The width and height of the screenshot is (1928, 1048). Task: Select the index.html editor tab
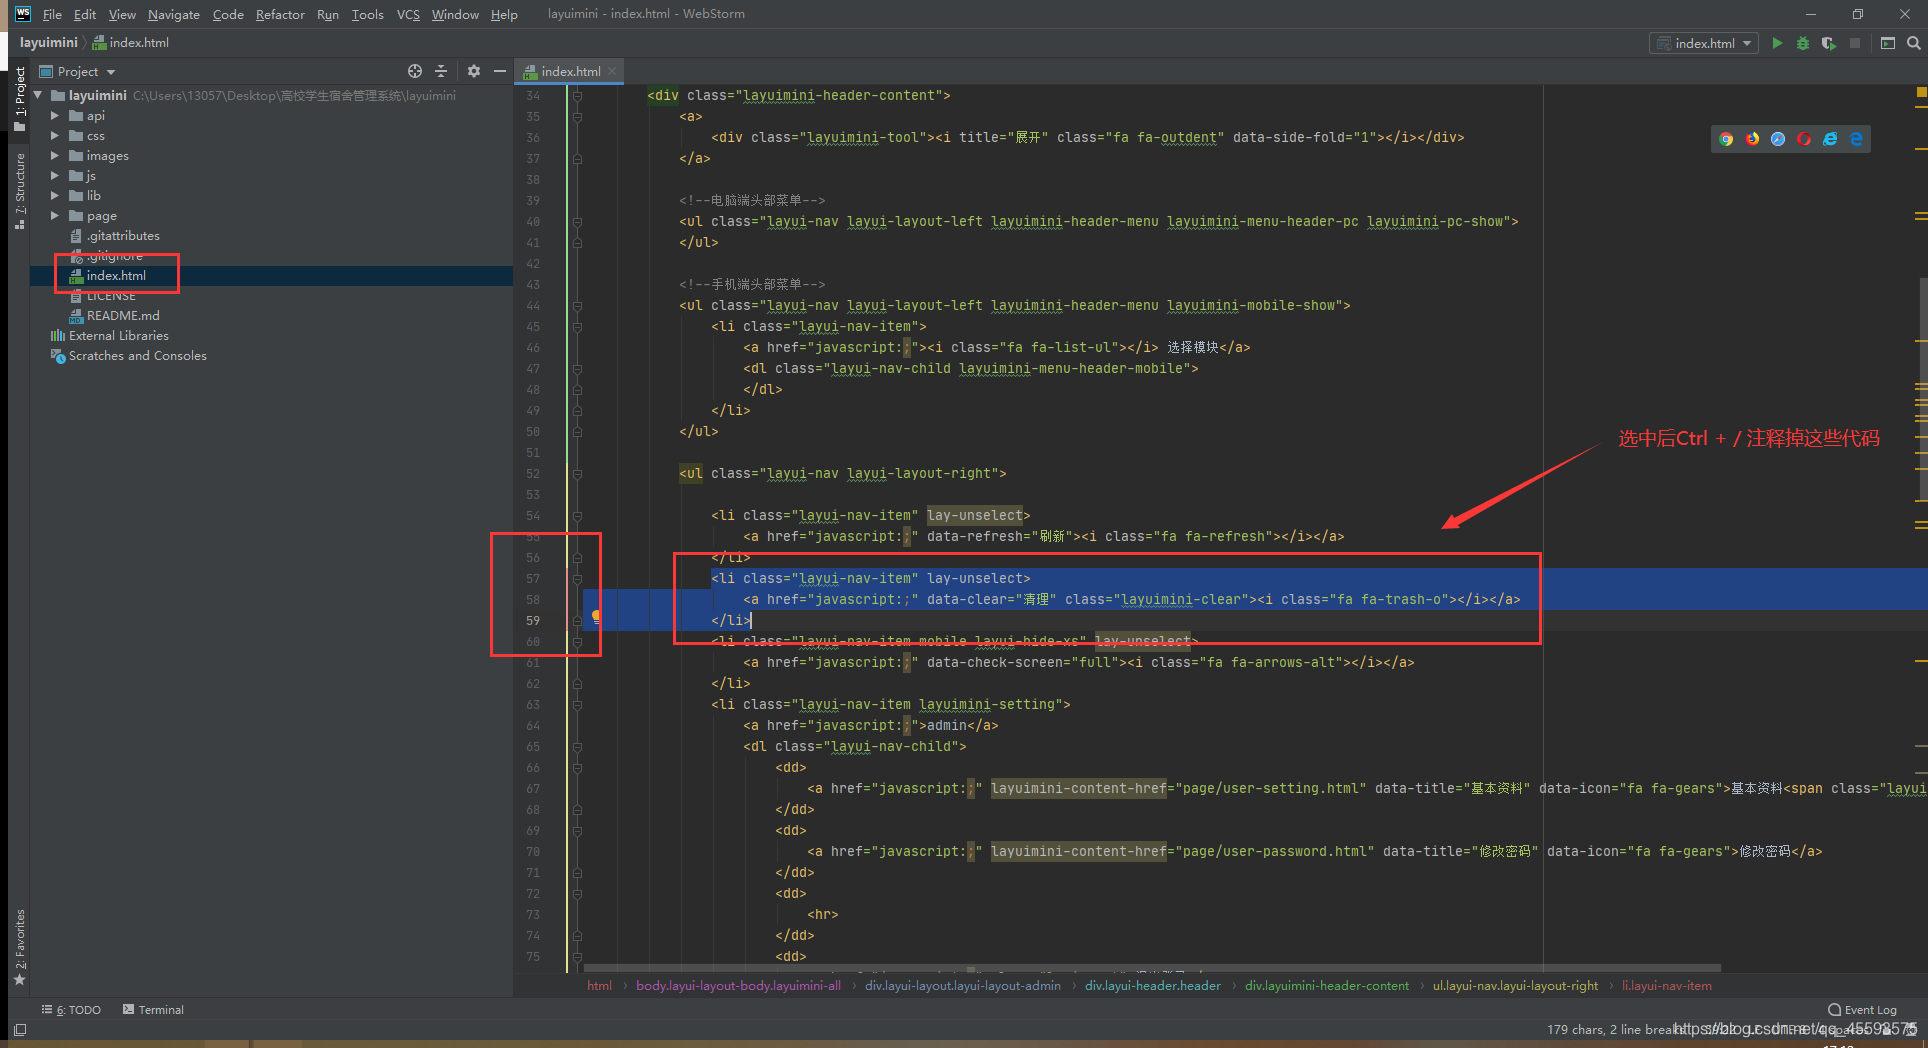pyautogui.click(x=570, y=71)
